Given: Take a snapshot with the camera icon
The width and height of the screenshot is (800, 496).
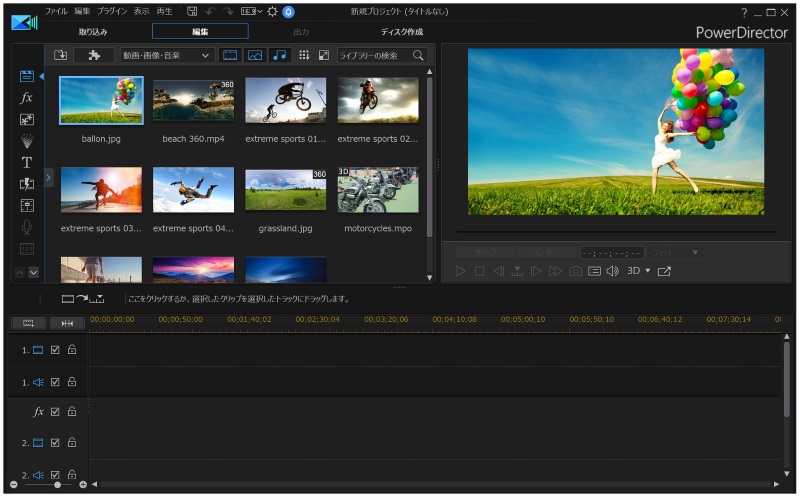Looking at the screenshot, I should [x=576, y=271].
